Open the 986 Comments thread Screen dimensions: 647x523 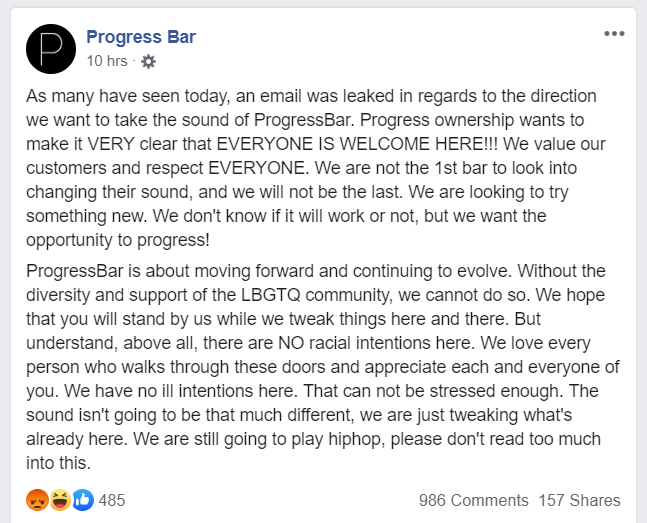point(473,500)
